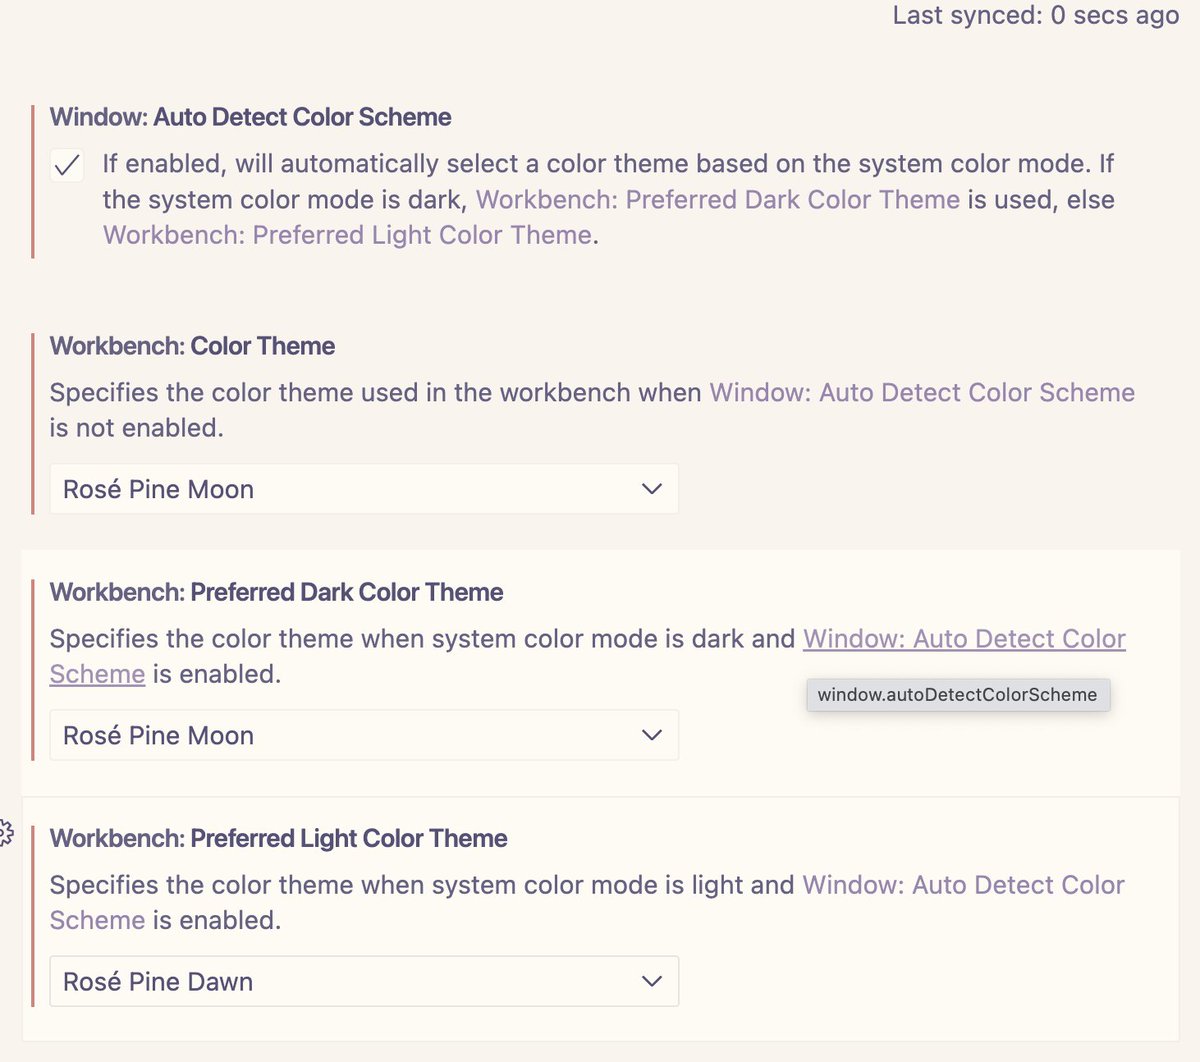Viewport: 1200px width, 1062px height.
Task: Click the Window: Auto Detect Color Scheme heading
Action: click(x=250, y=117)
